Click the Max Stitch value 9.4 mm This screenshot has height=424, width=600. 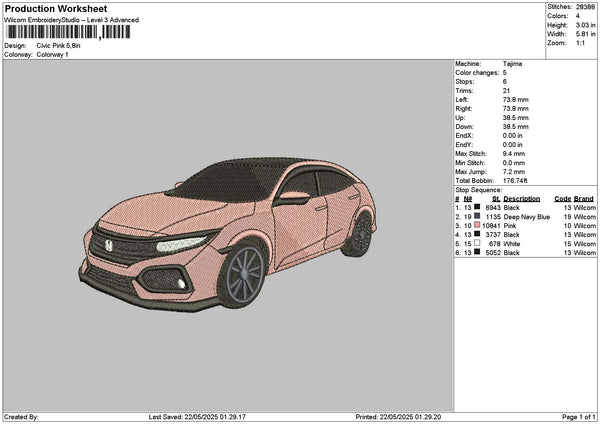514,154
